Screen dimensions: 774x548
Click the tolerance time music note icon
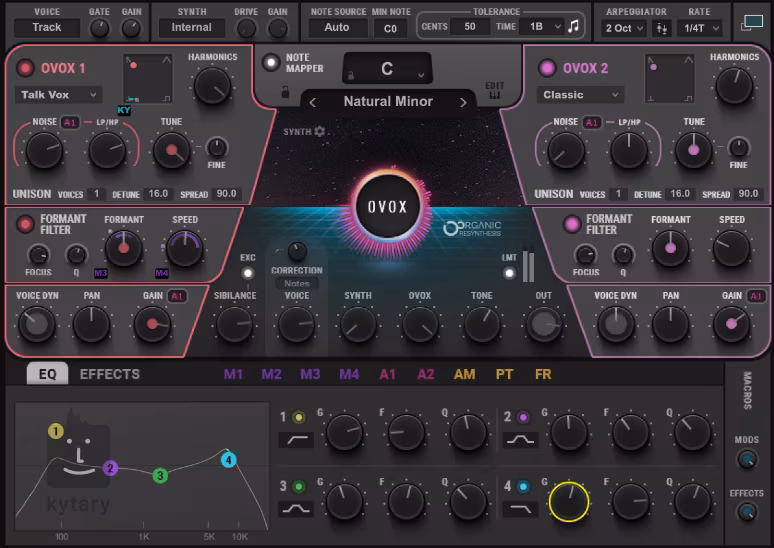pyautogui.click(x=573, y=27)
